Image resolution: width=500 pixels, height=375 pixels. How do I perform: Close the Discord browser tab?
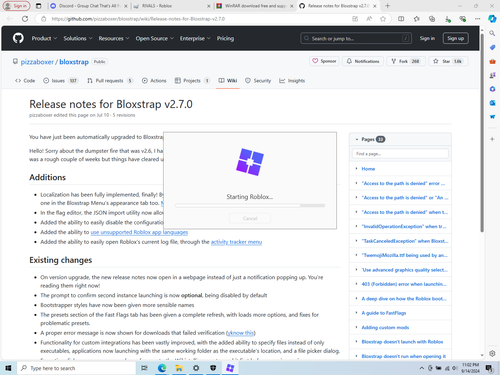(125, 6)
